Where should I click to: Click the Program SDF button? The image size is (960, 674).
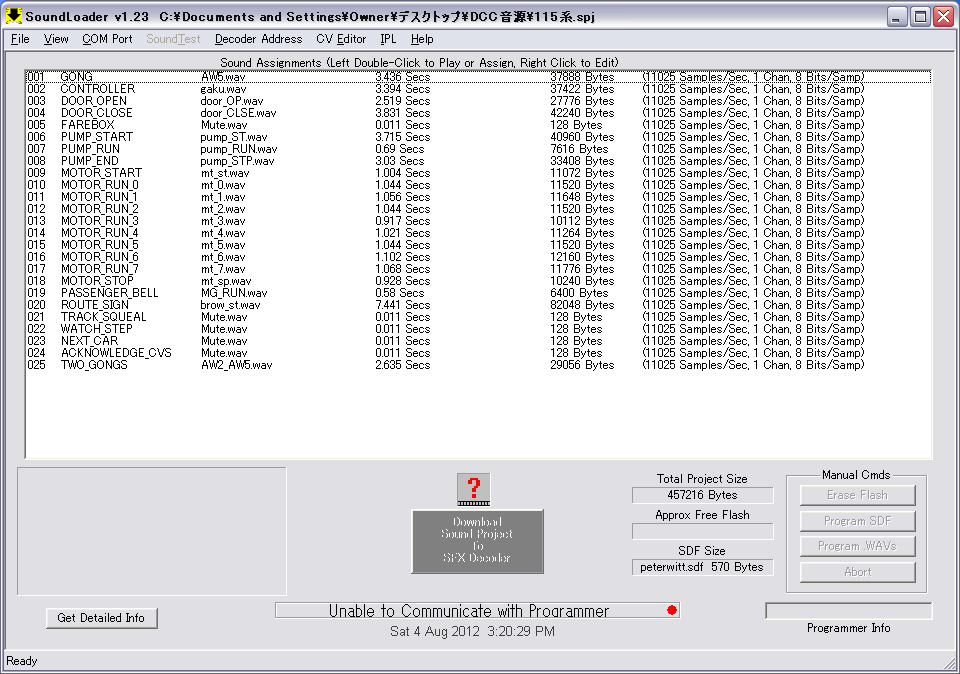coord(857,521)
